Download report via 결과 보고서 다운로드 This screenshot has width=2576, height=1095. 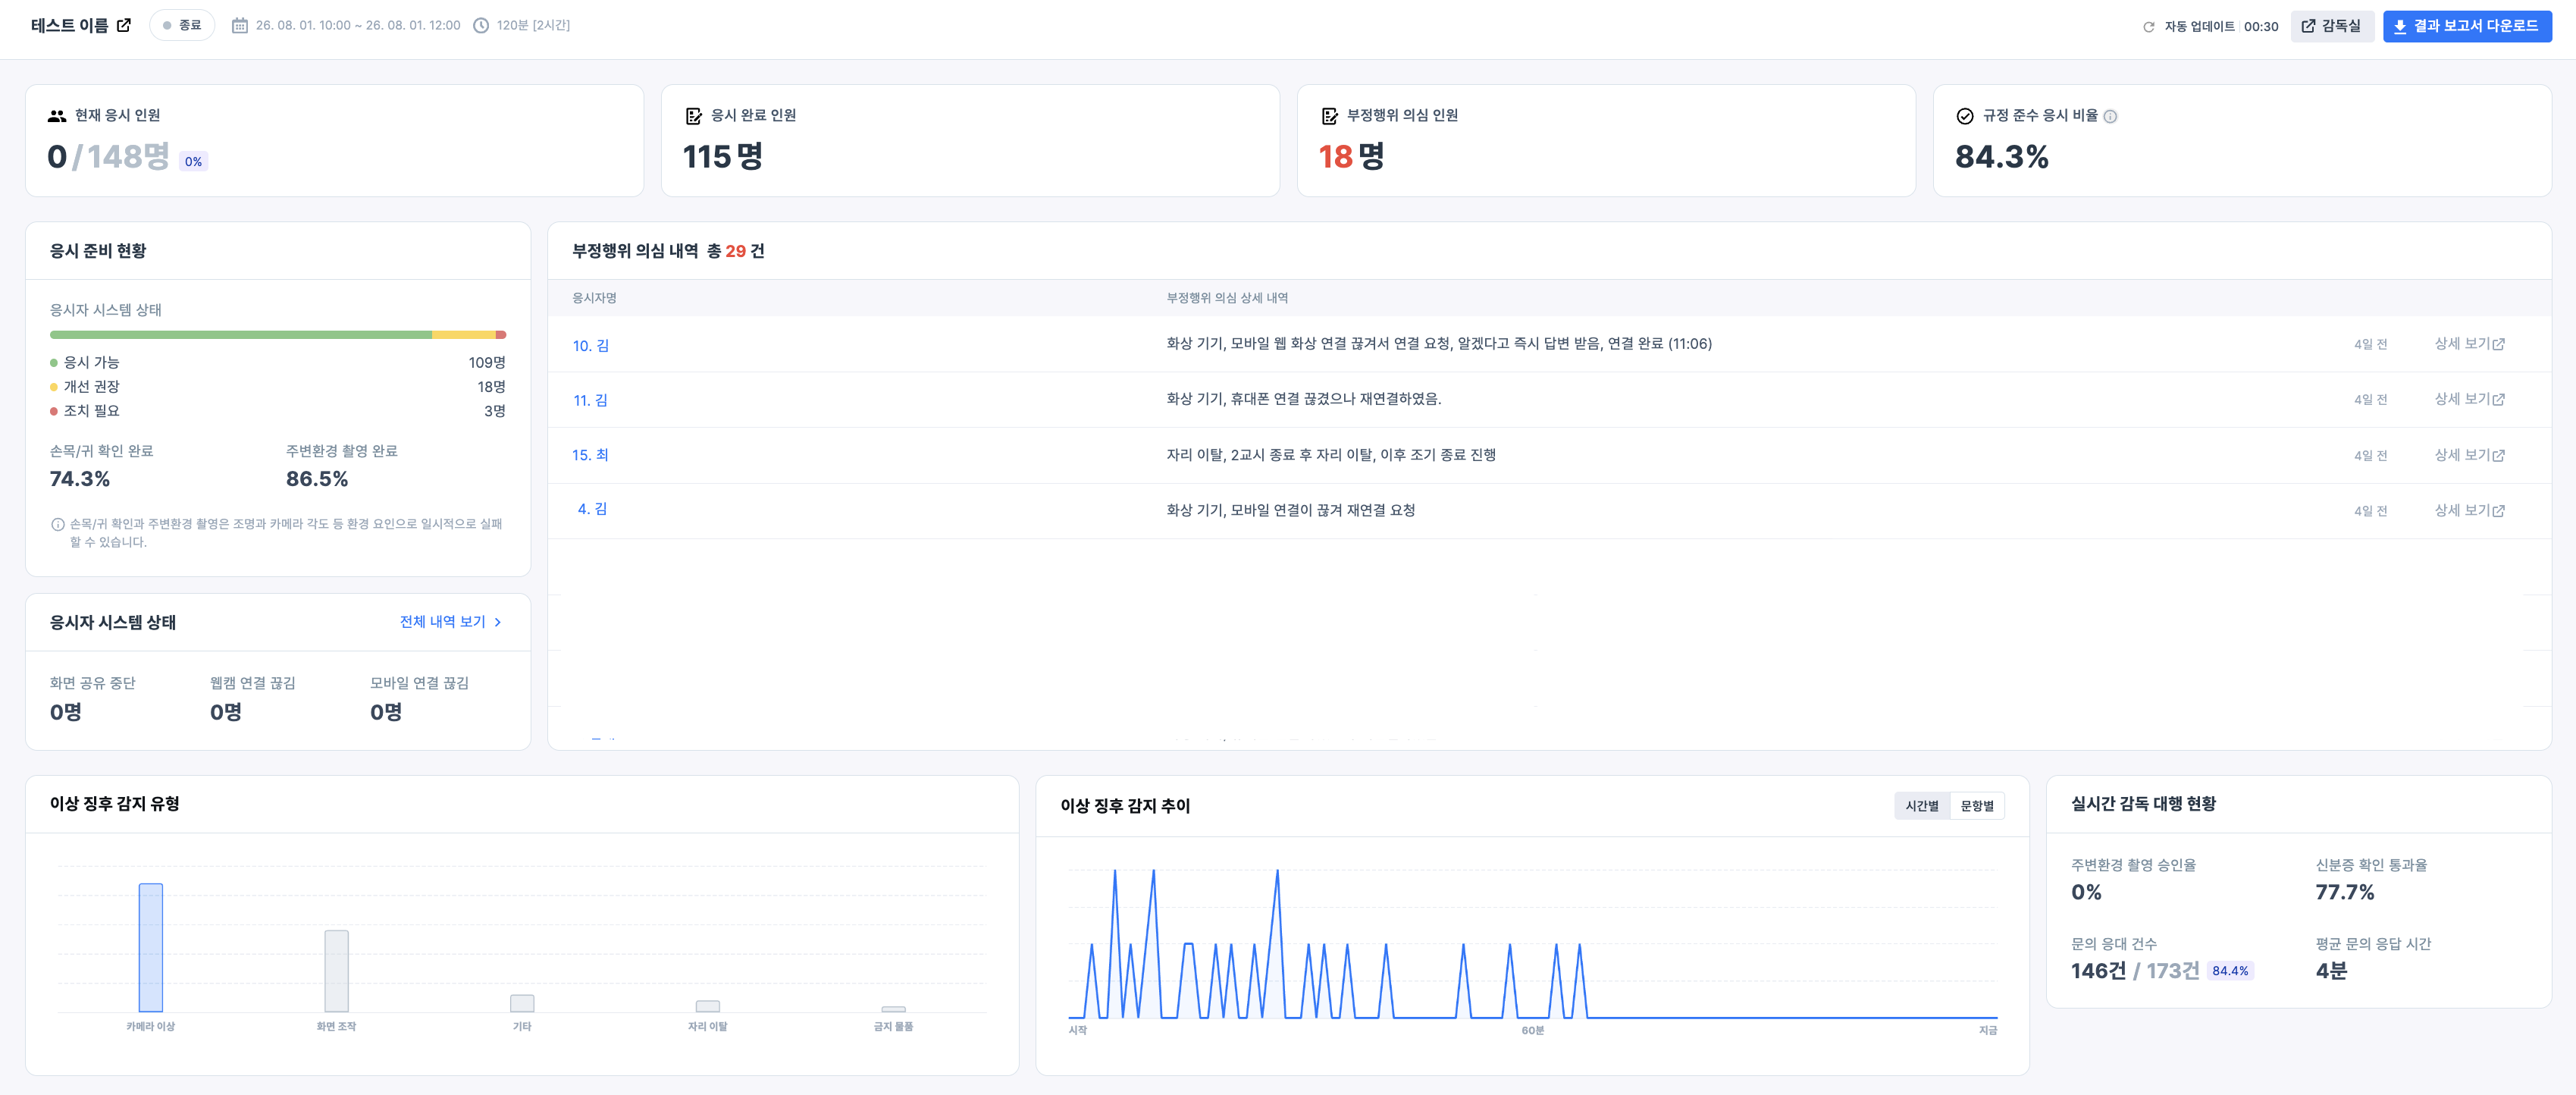(2467, 26)
